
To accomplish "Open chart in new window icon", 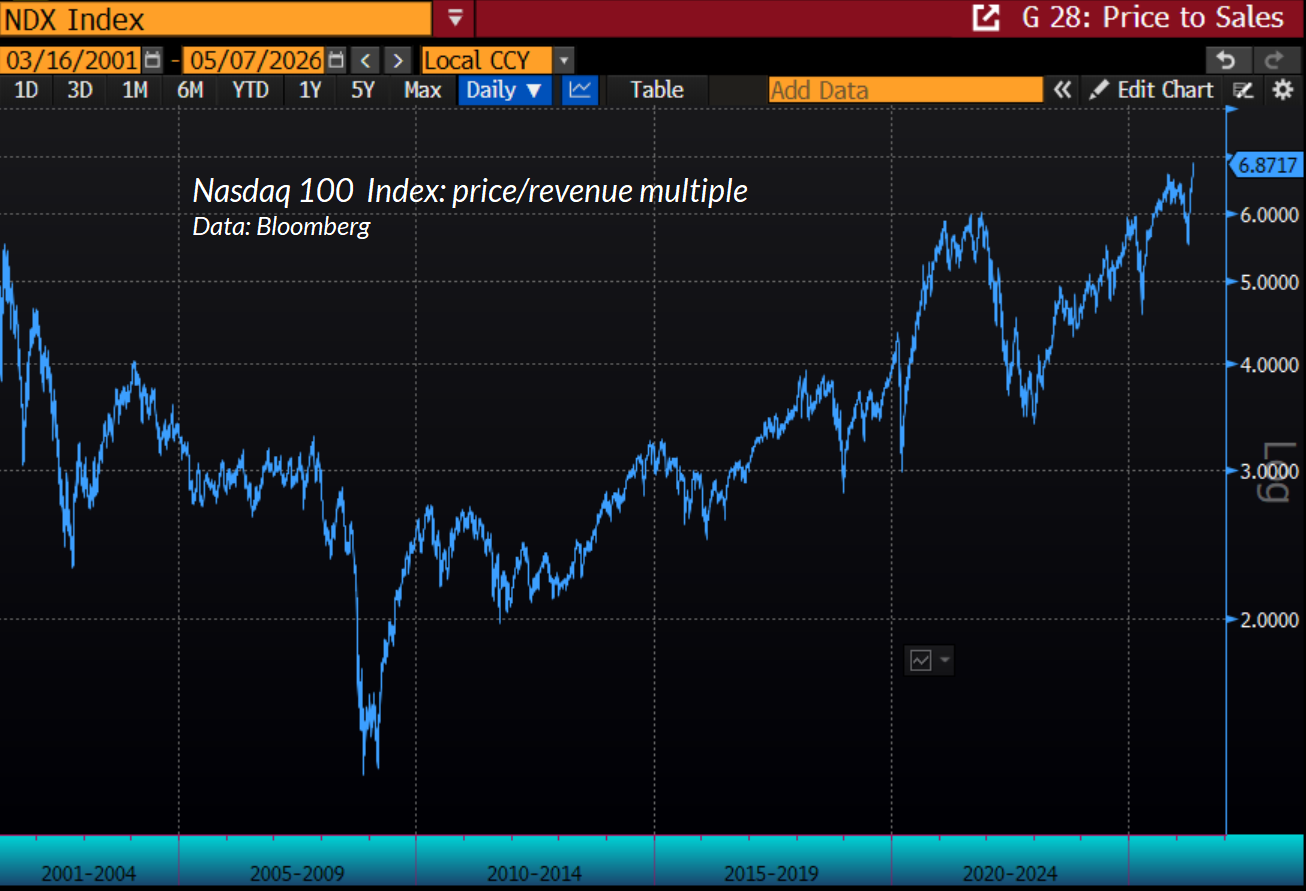I will (986, 18).
